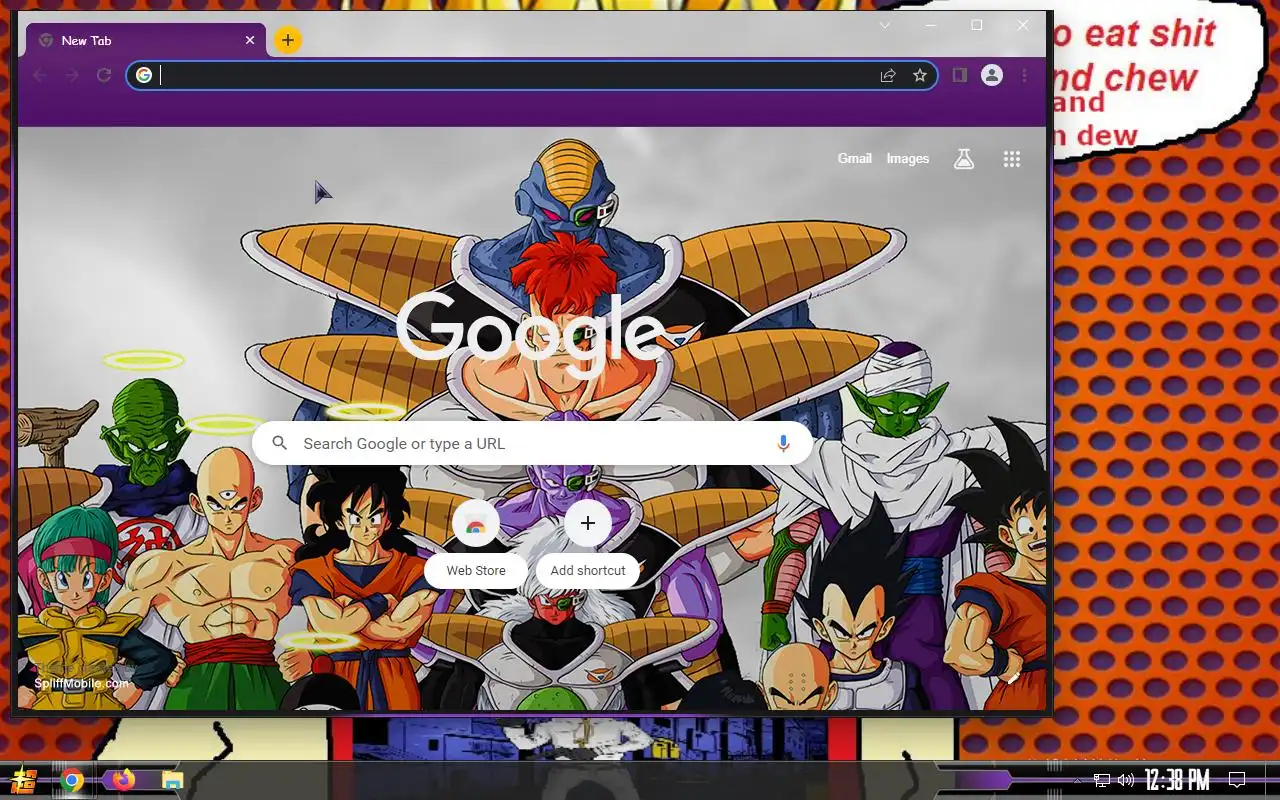The width and height of the screenshot is (1280, 800).
Task: Maximize the Chrome window
Action: pyautogui.click(x=977, y=25)
